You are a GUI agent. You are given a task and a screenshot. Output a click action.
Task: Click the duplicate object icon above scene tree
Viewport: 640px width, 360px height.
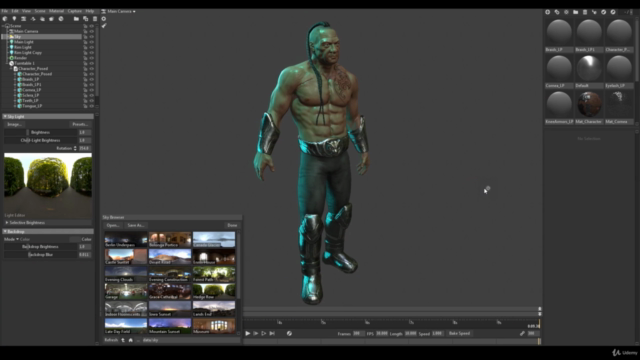coord(85,19)
